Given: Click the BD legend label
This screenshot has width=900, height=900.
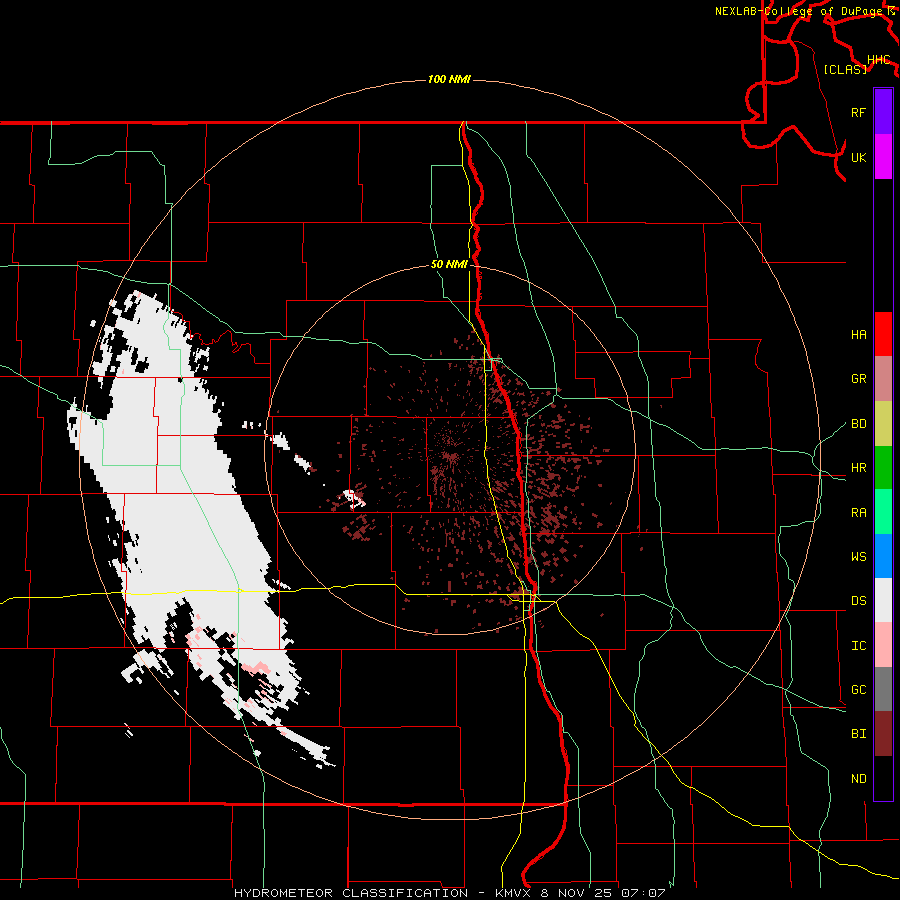Looking at the screenshot, I should pyautogui.click(x=858, y=424).
